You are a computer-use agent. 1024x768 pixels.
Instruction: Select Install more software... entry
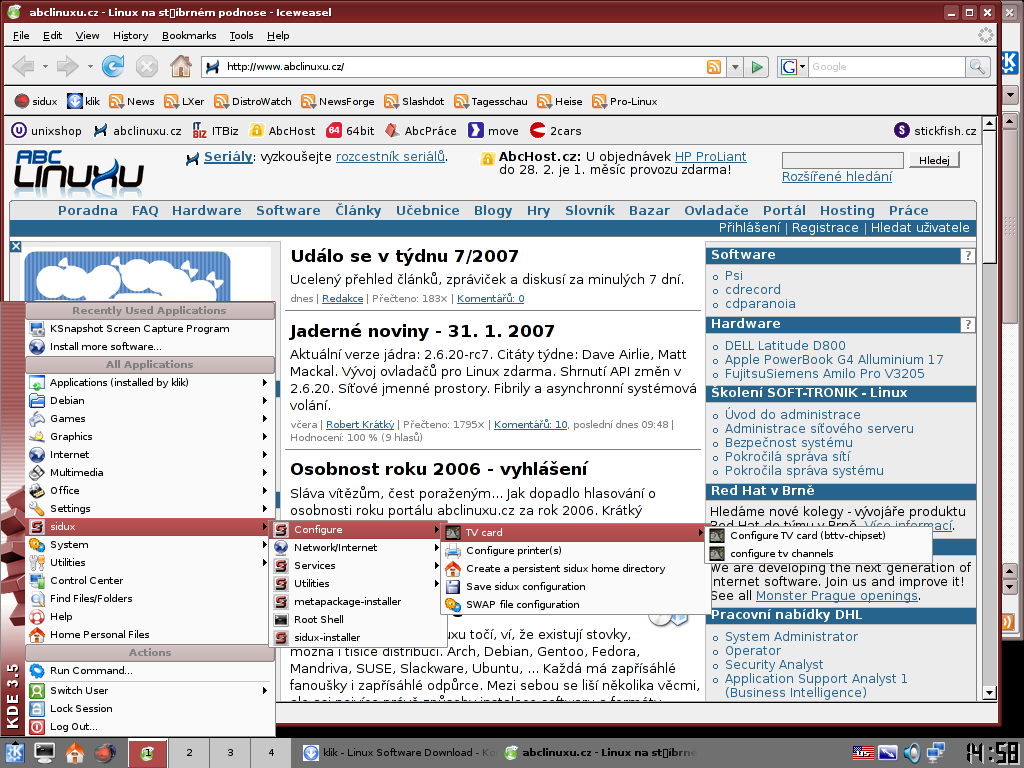pyautogui.click(x=150, y=347)
